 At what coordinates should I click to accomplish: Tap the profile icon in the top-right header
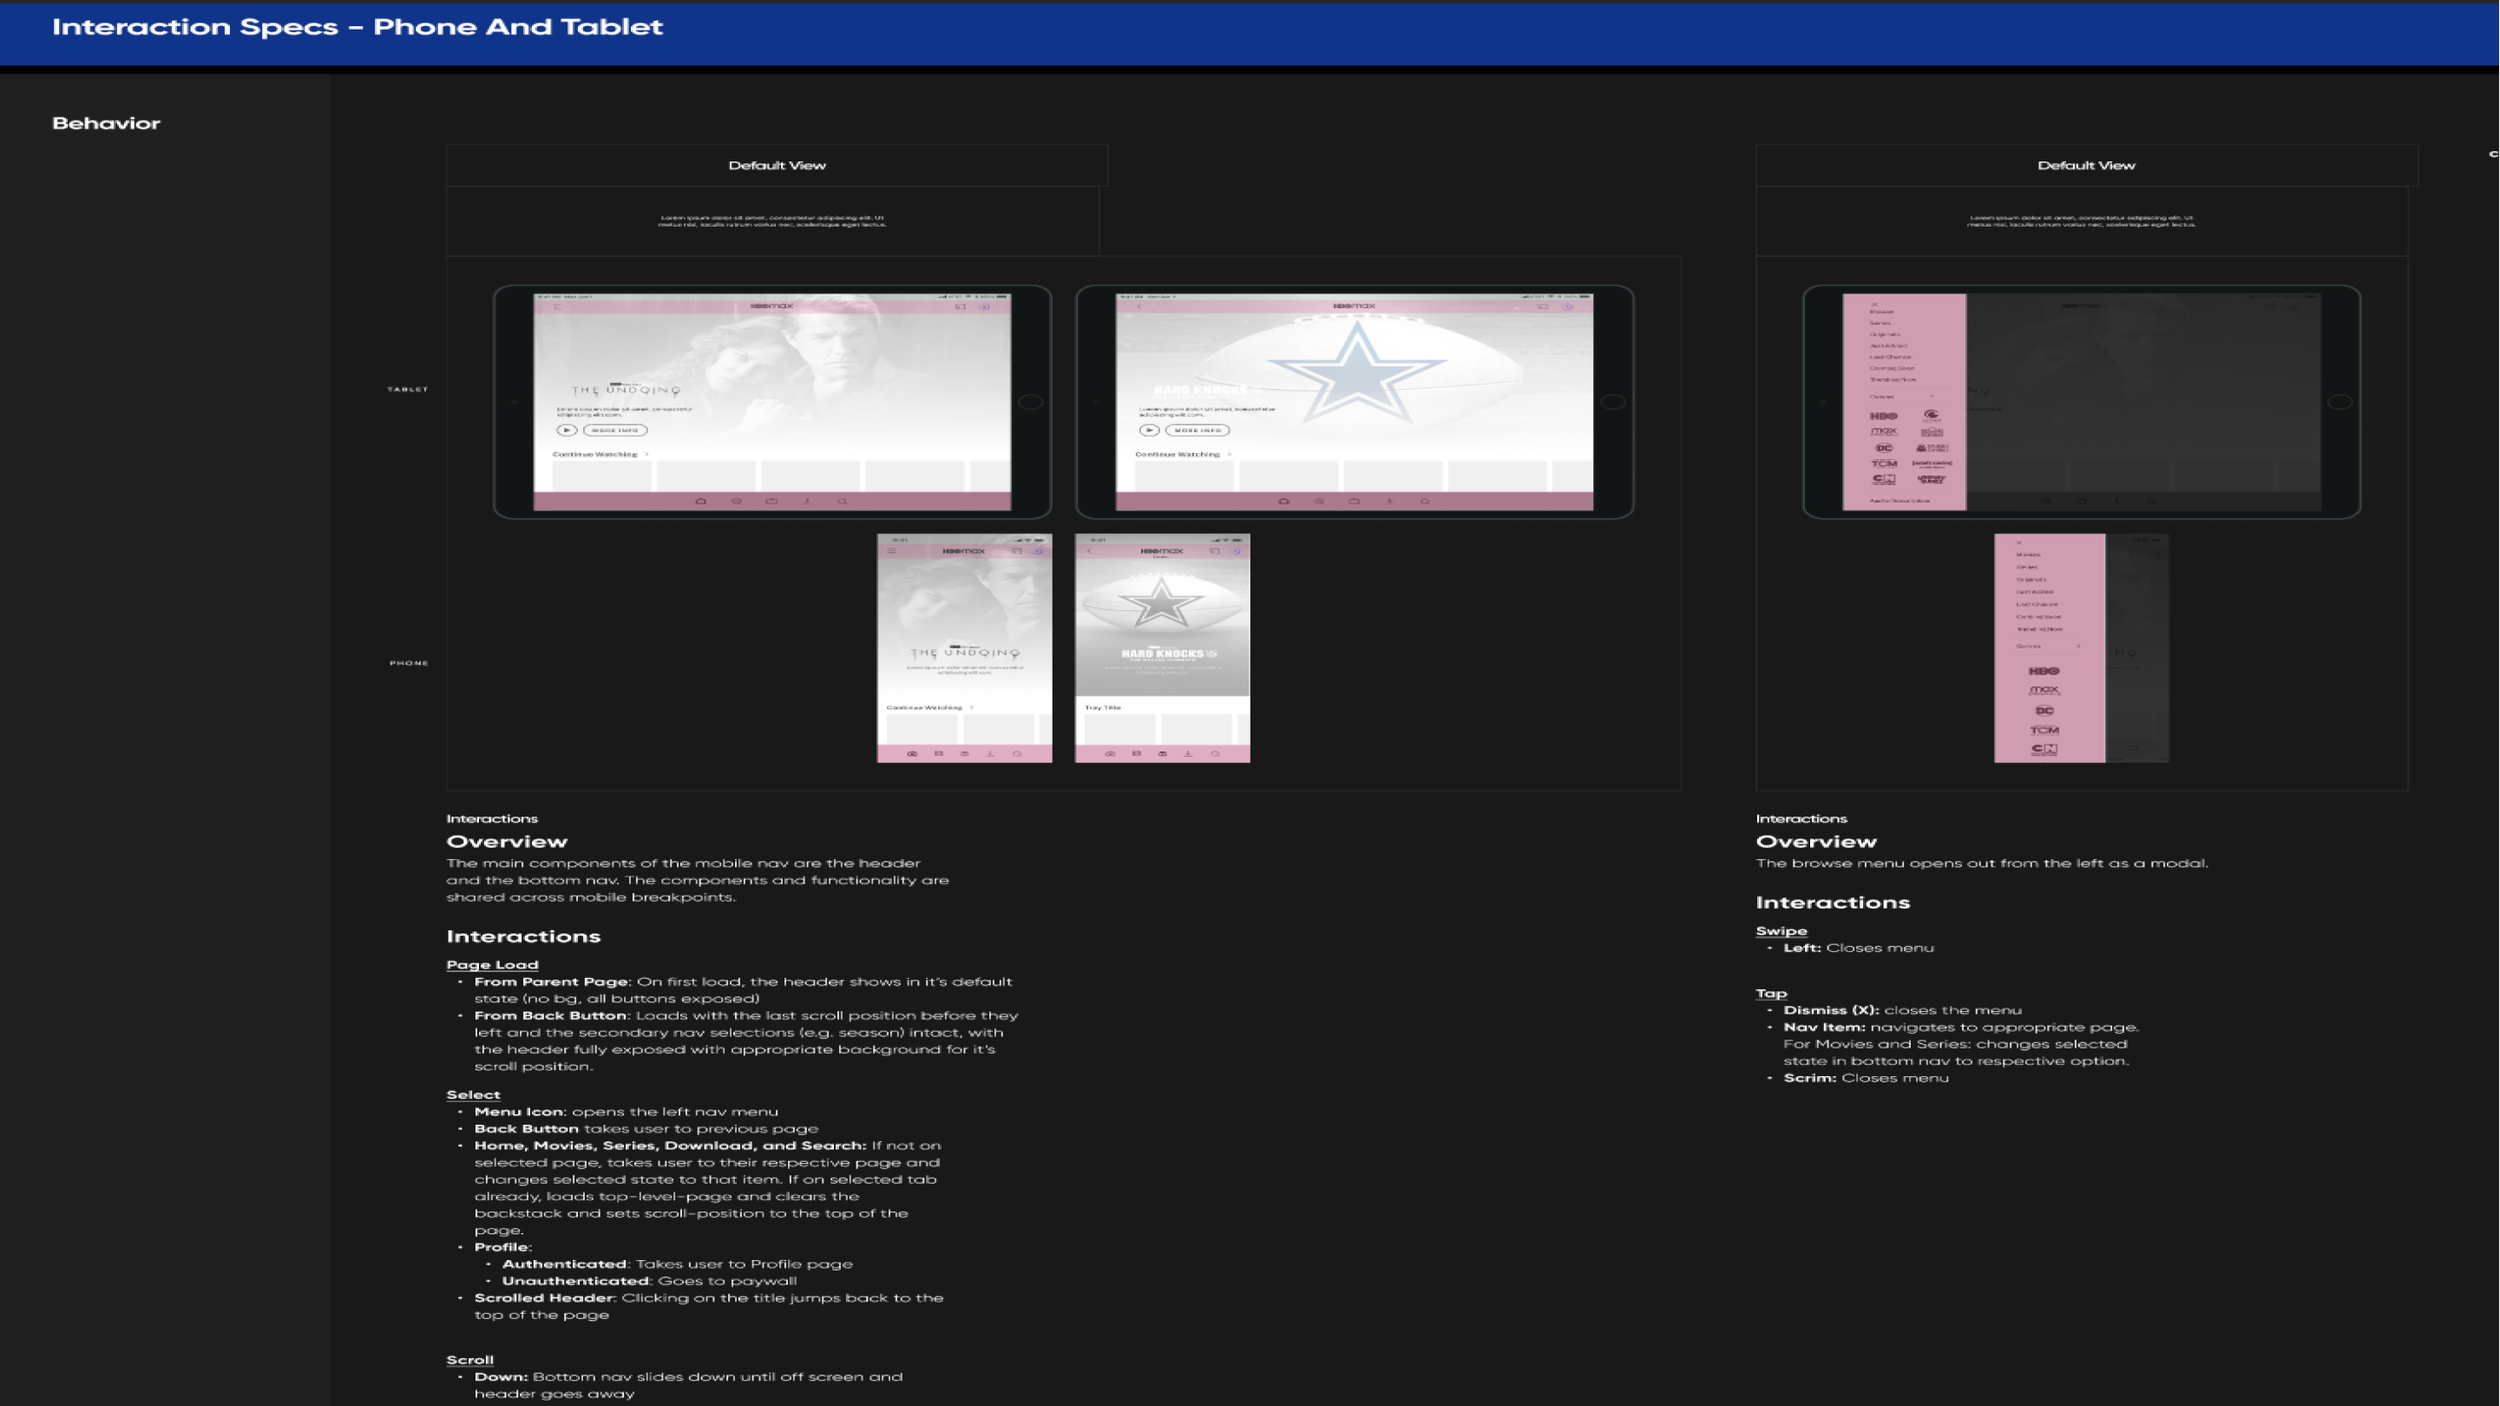click(x=1037, y=551)
